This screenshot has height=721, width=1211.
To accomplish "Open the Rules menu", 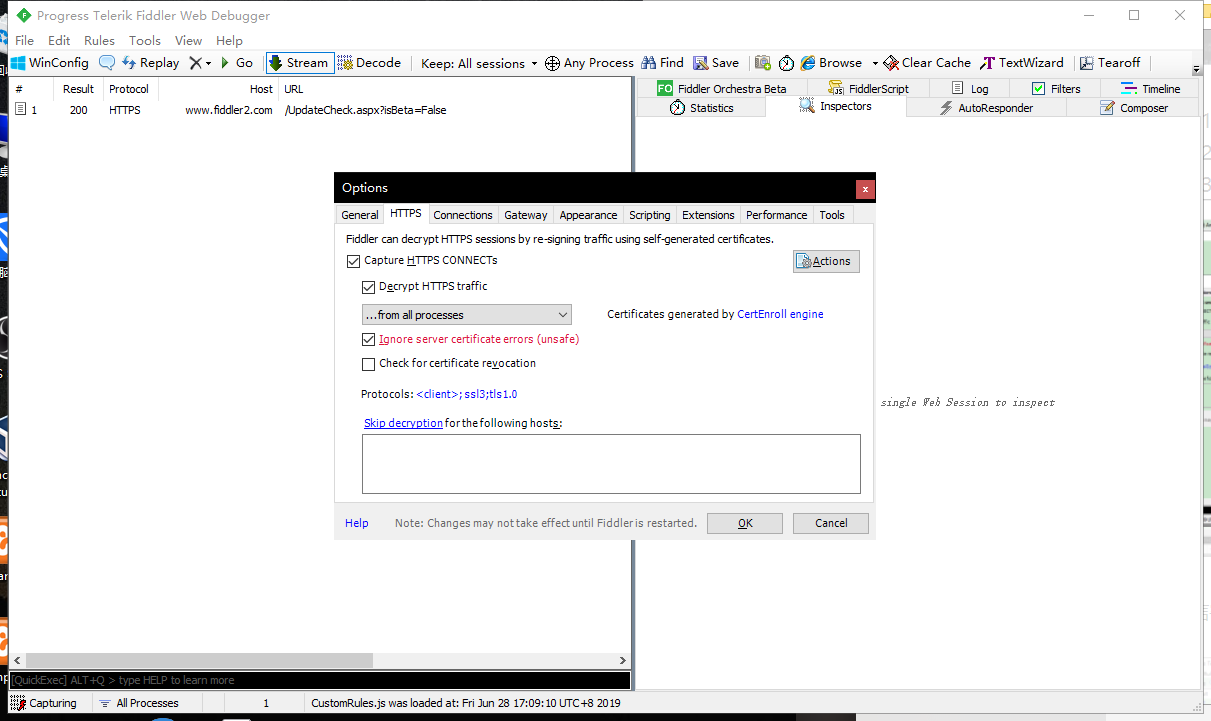I will [99, 40].
